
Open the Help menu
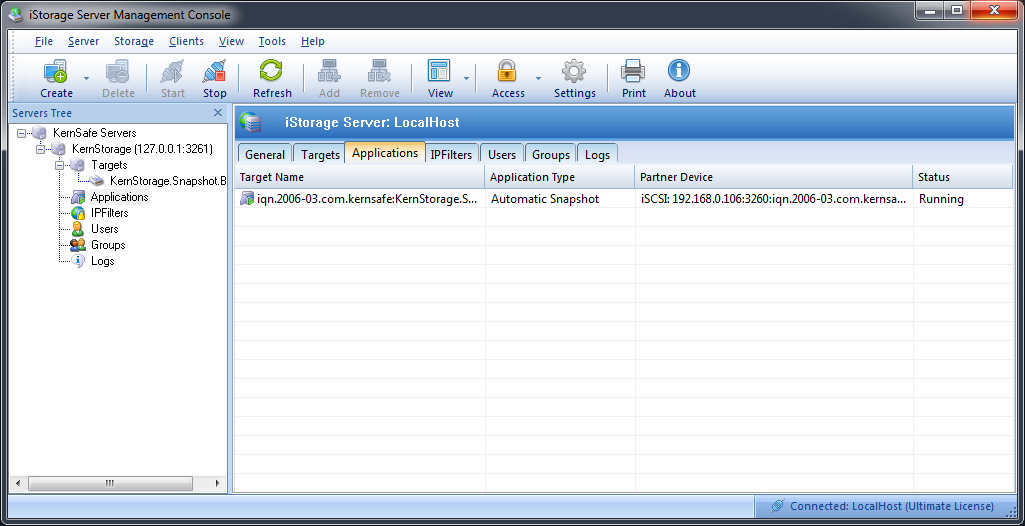pyautogui.click(x=312, y=41)
